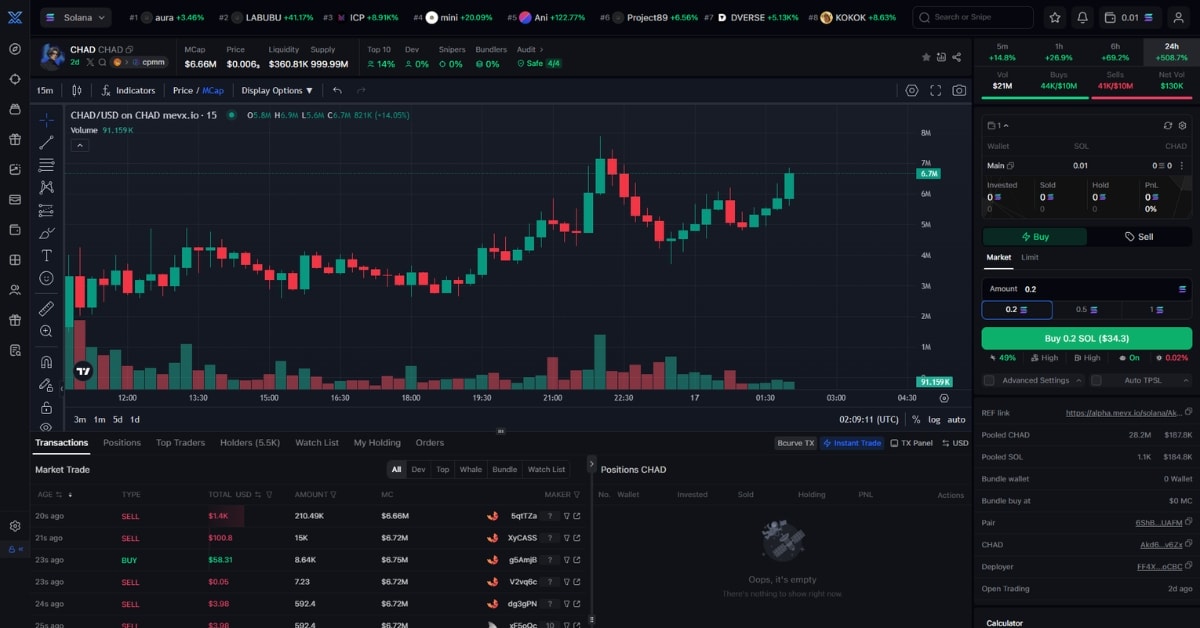Enable the Advanced Settings checkbox

989,381
